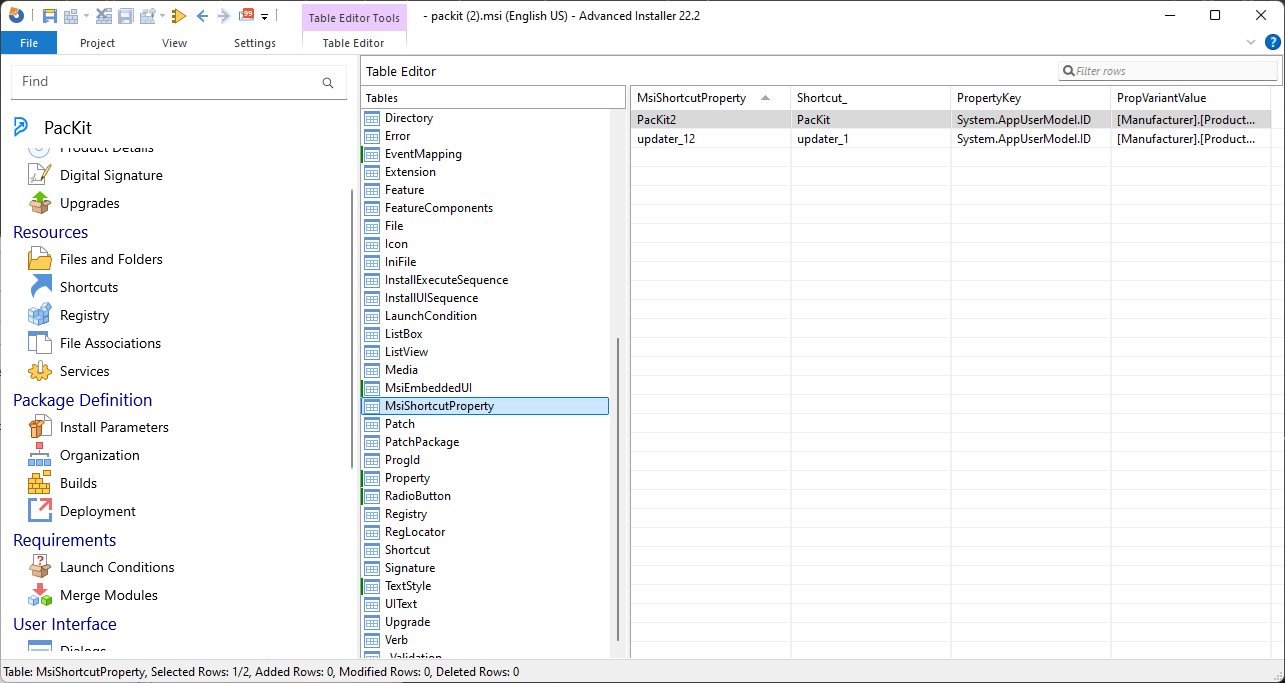Click the User Interface section header
The height and width of the screenshot is (683, 1285).
[x=65, y=624]
